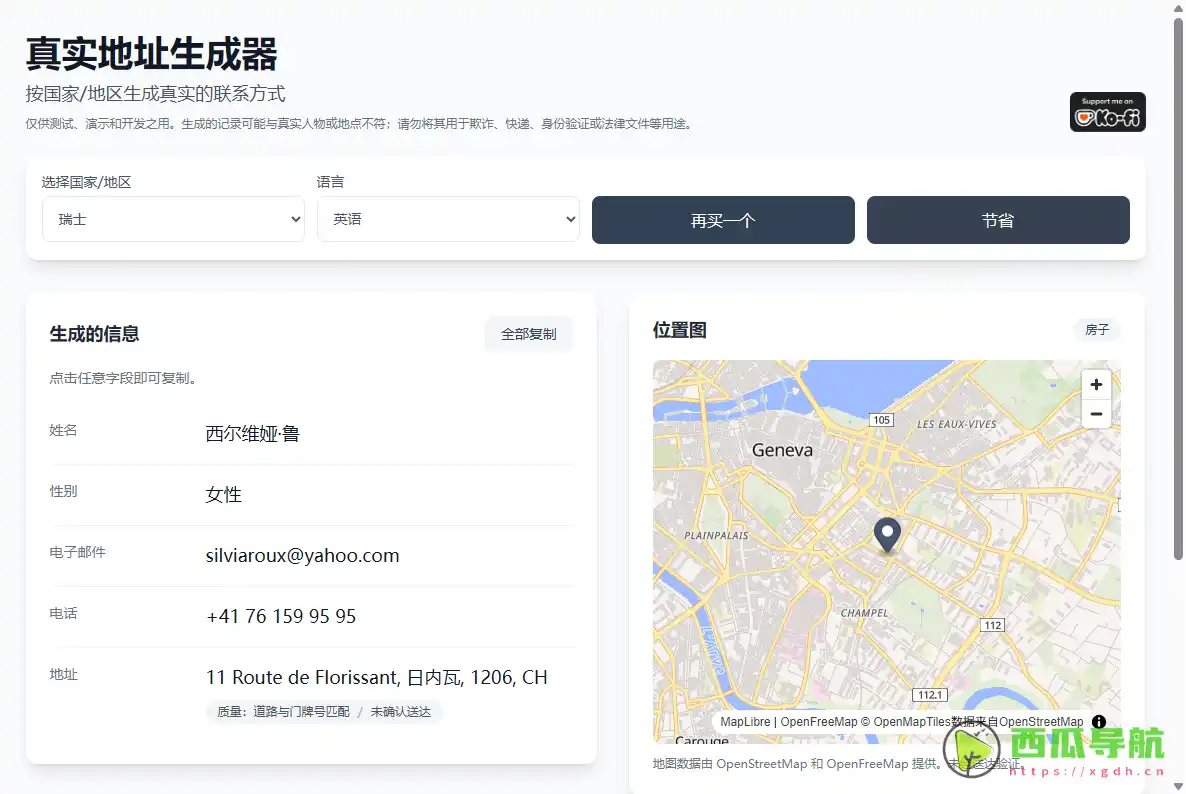
Task: Click the 再买一个 generate button
Action: (x=723, y=220)
